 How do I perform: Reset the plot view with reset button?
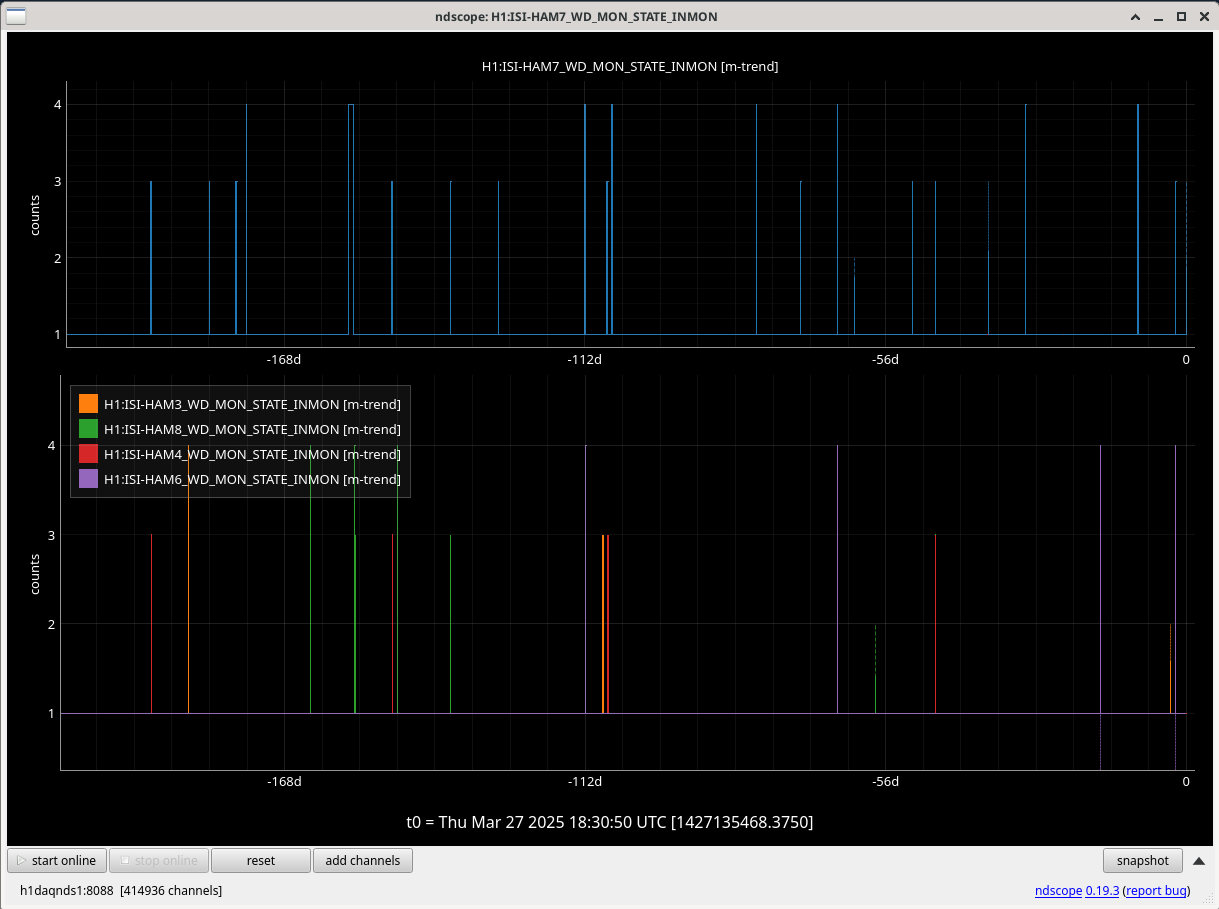click(x=261, y=860)
